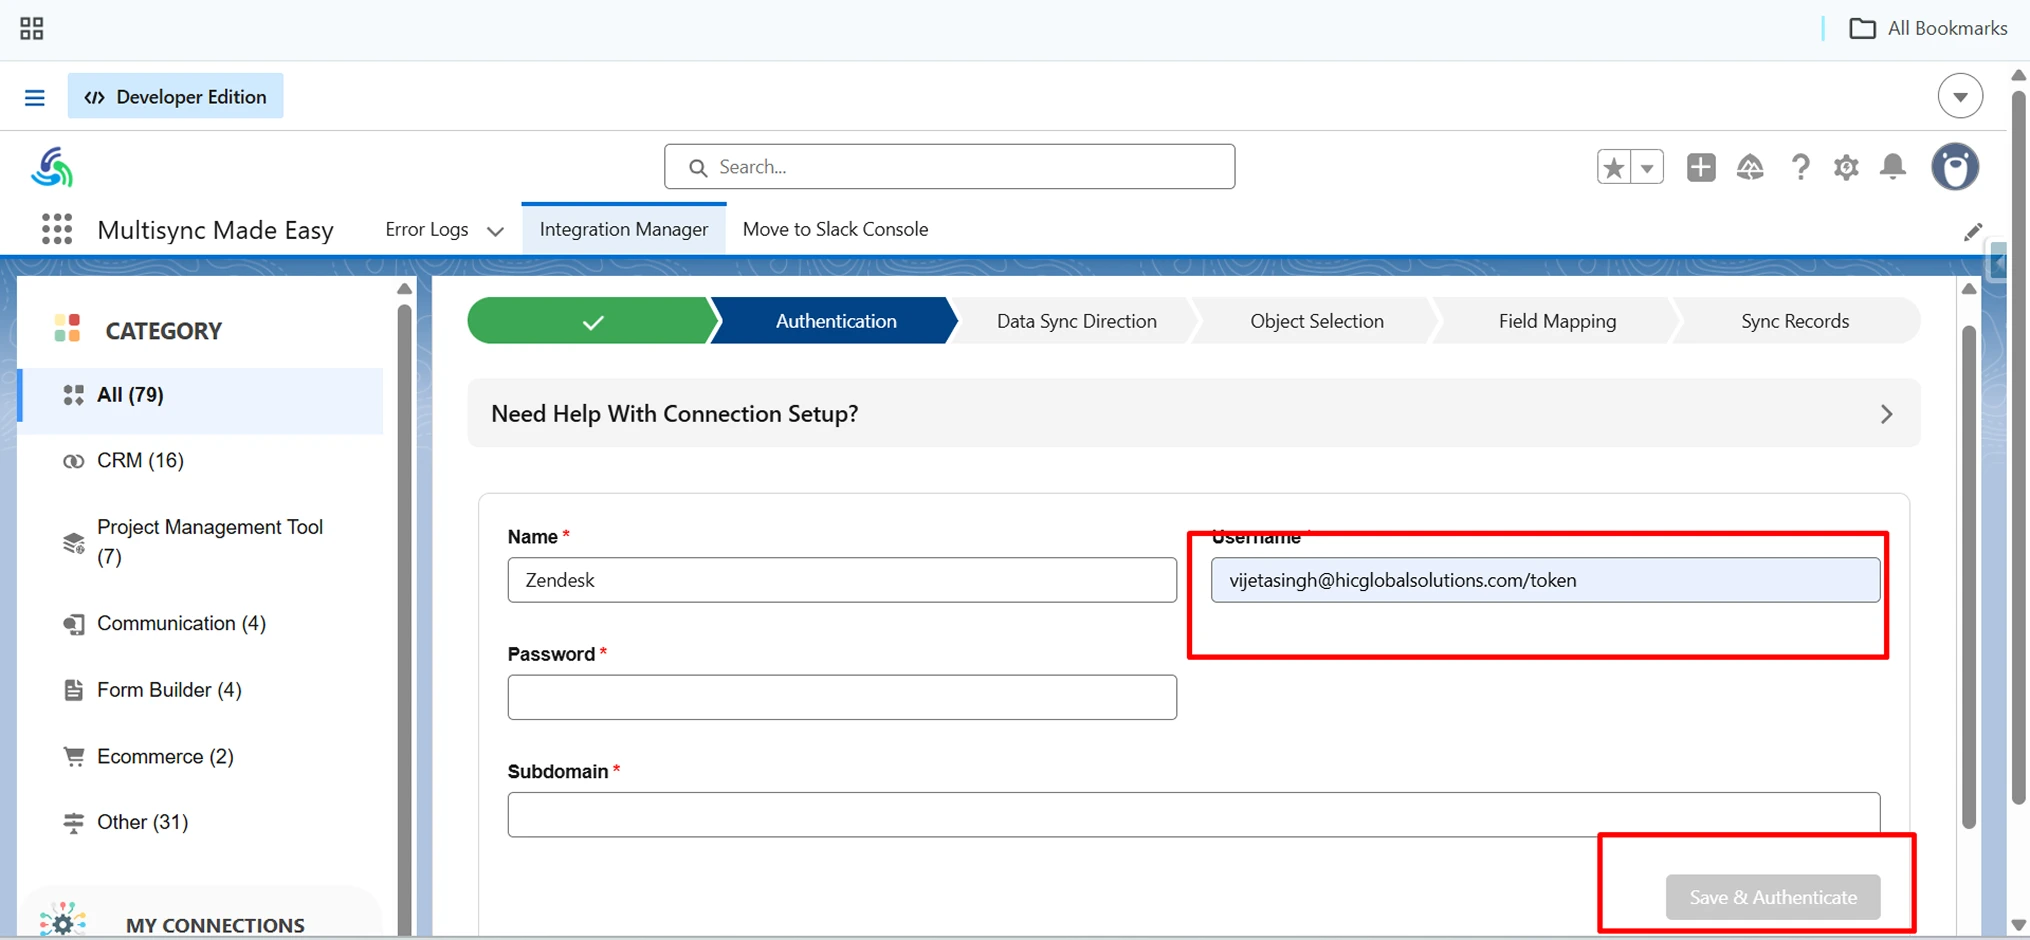Select the Integration Manager tab
The image size is (2030, 940).
(624, 229)
